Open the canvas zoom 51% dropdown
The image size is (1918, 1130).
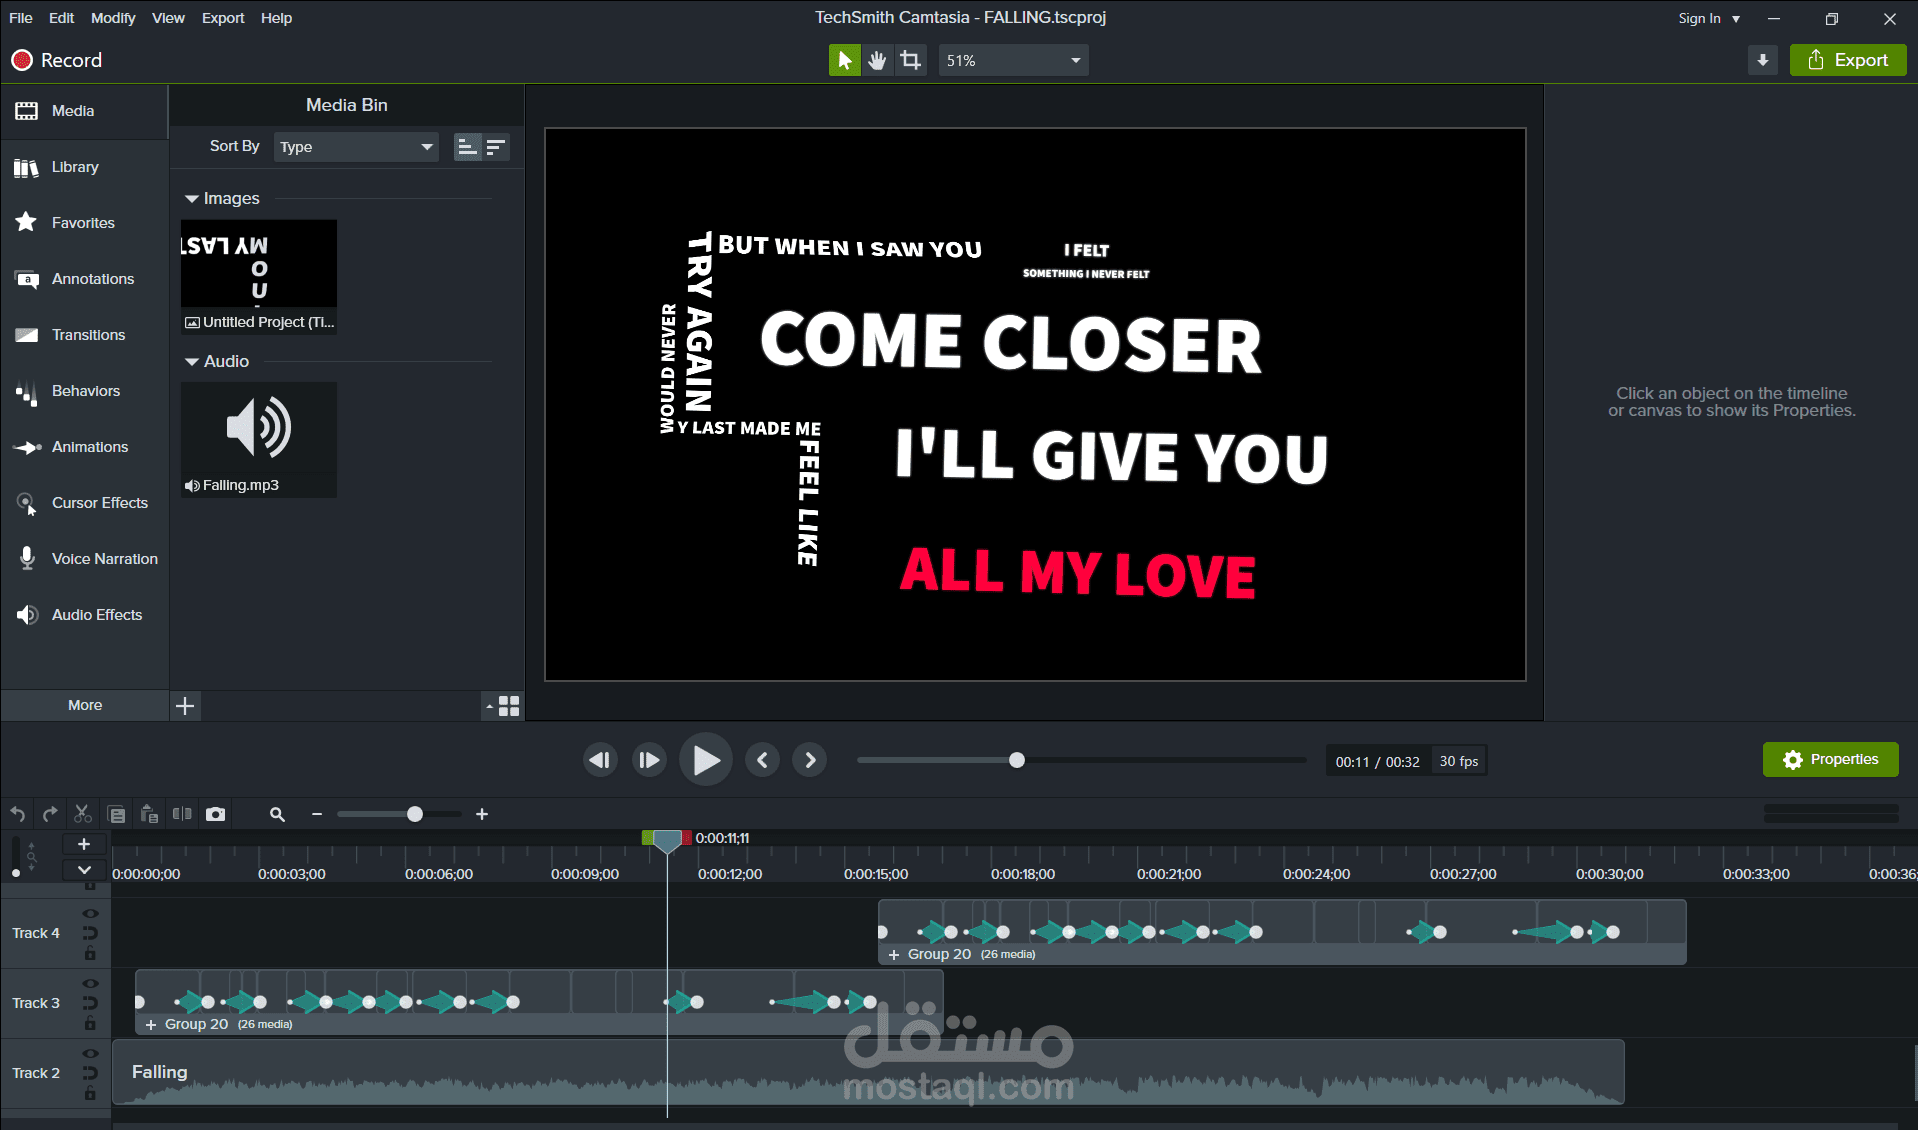(x=1013, y=60)
